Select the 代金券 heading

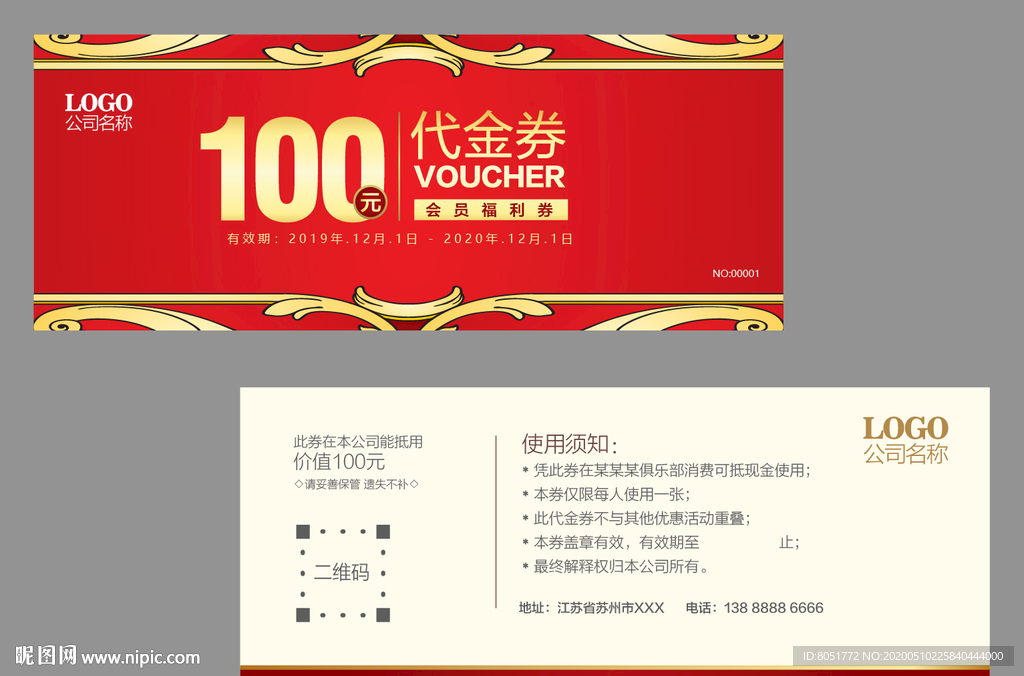click(488, 135)
